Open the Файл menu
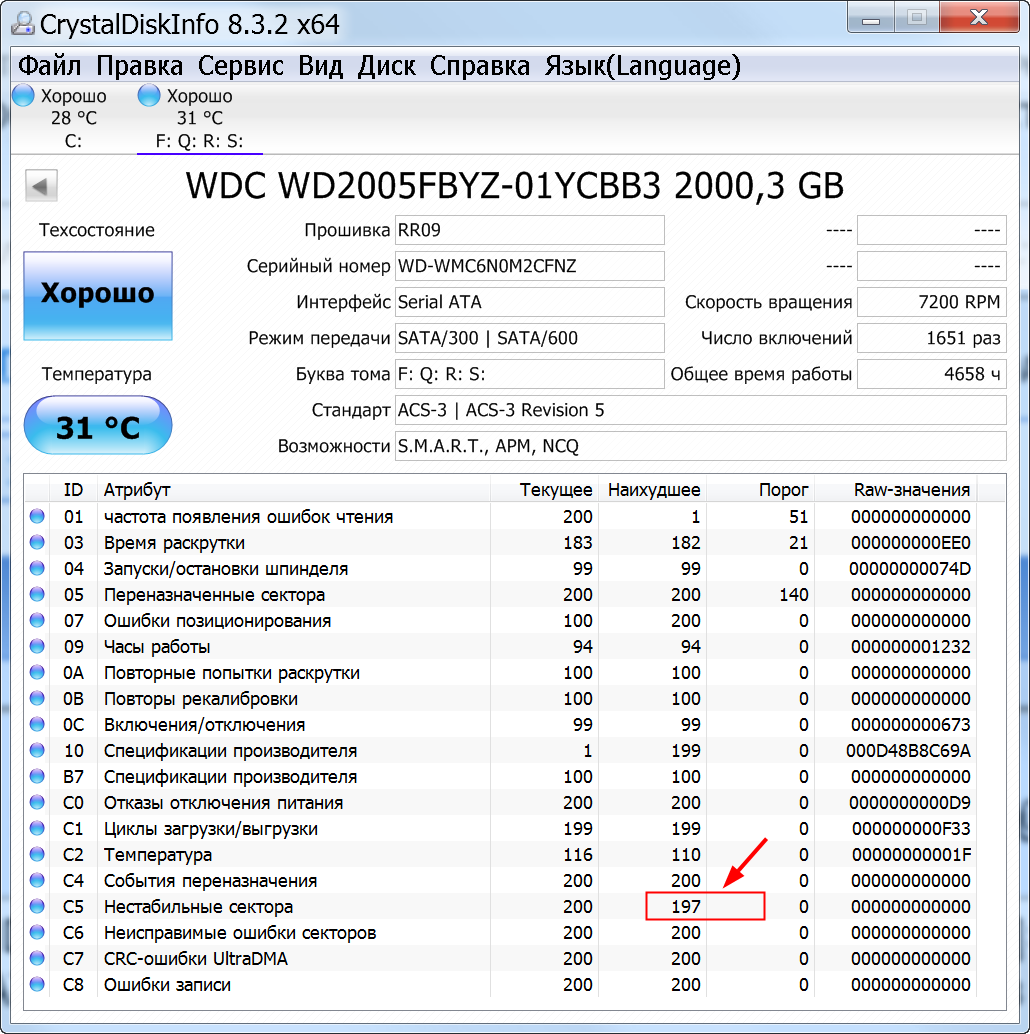This screenshot has width=1030, height=1034. [x=49, y=66]
